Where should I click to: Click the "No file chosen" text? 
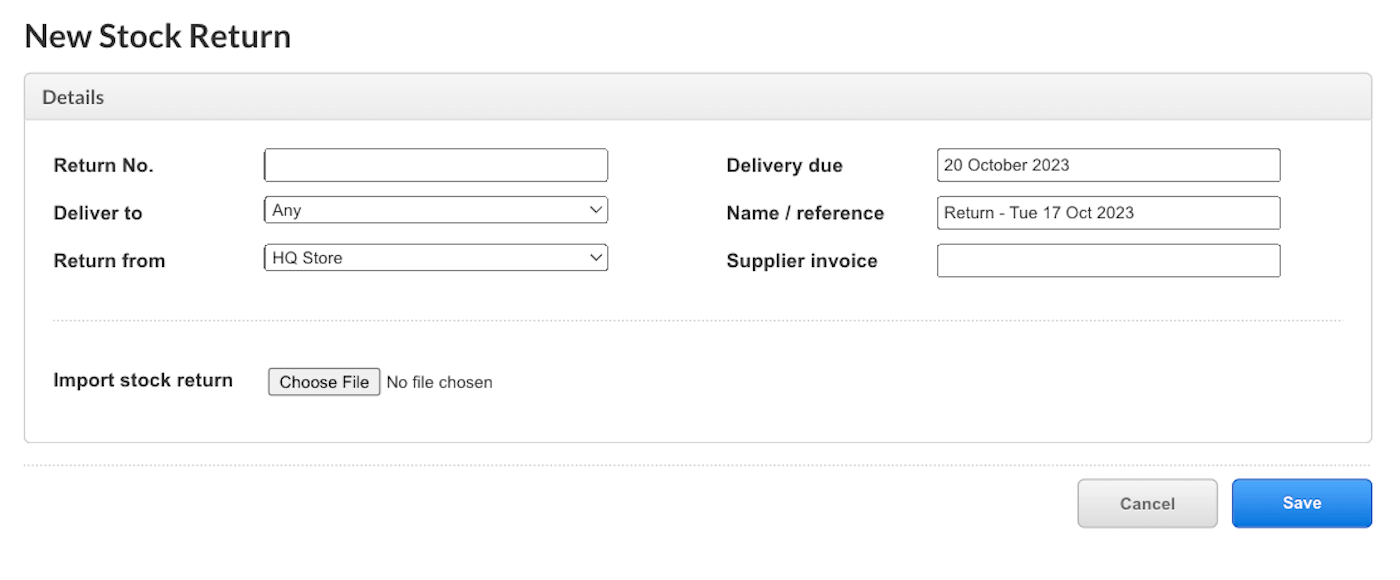[439, 382]
